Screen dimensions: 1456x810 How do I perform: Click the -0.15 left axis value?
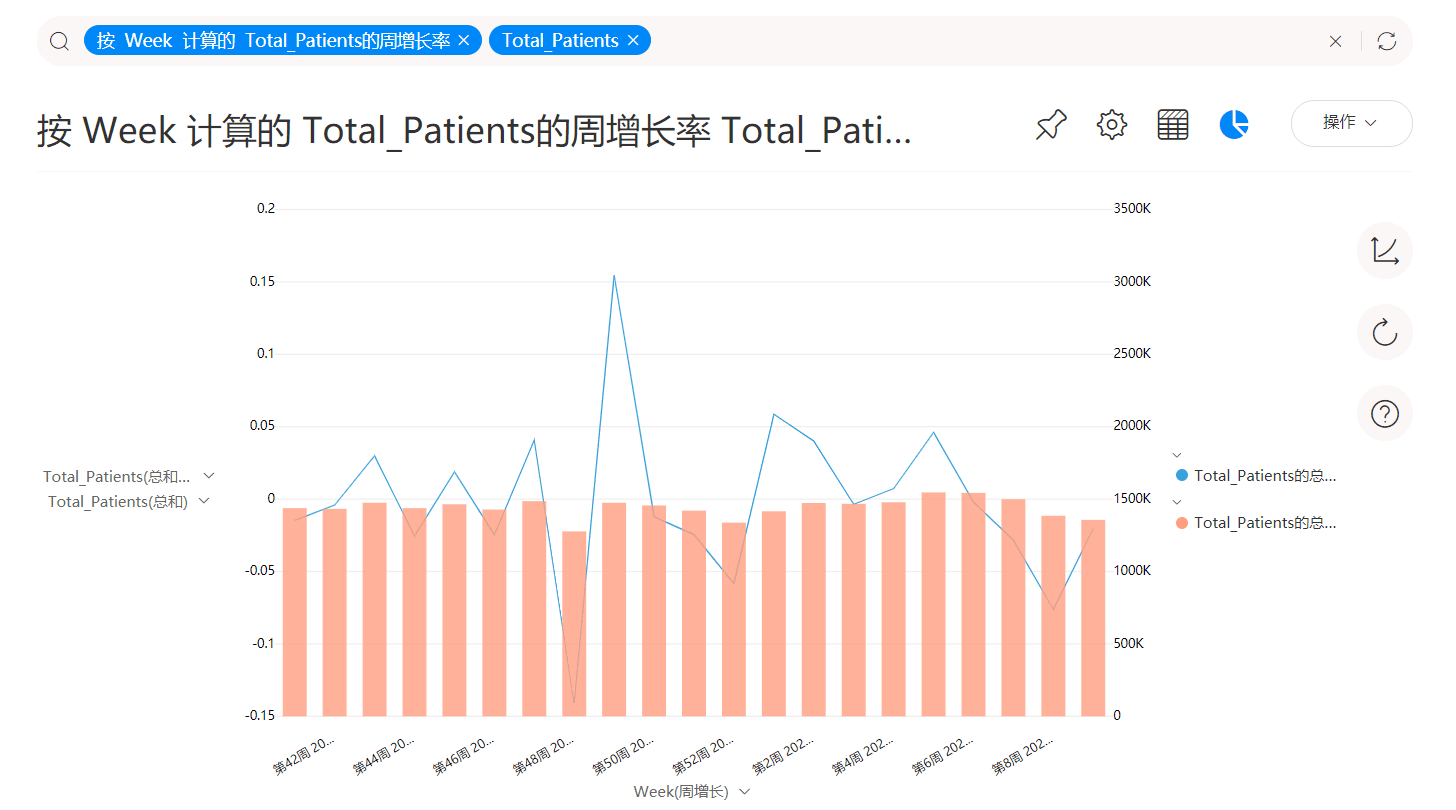[x=260, y=716]
